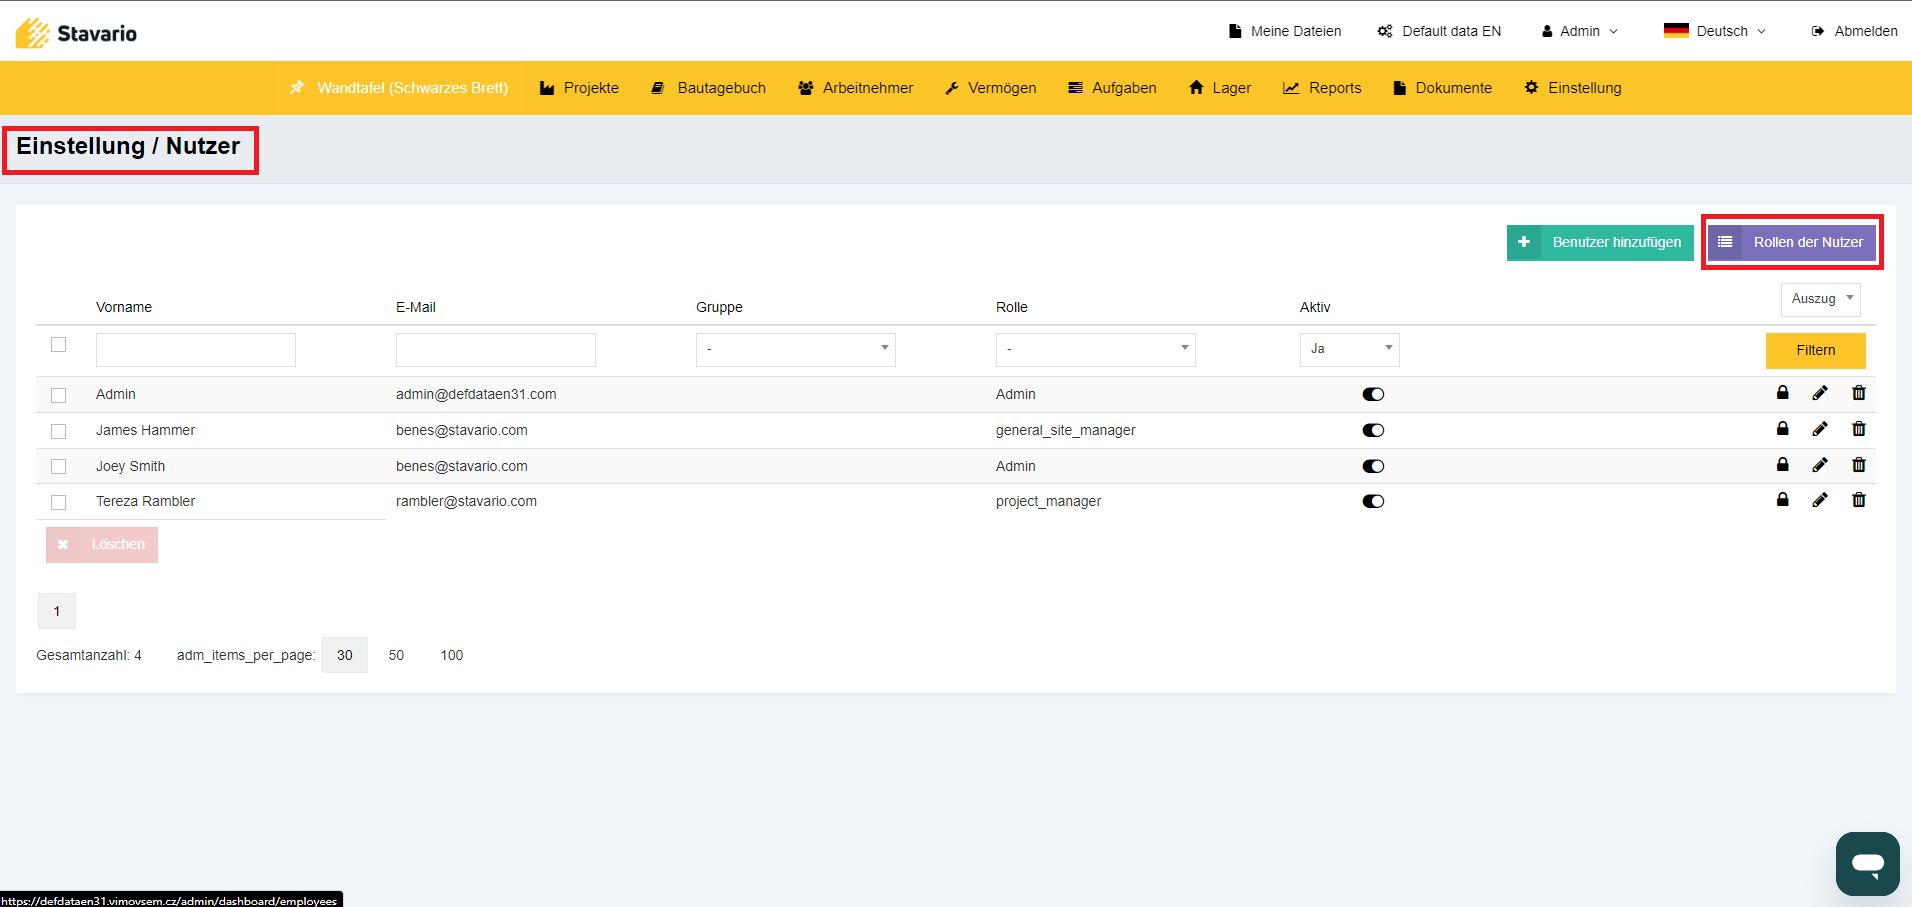Click the plus icon on Benutzer hinzufügen

tap(1524, 242)
